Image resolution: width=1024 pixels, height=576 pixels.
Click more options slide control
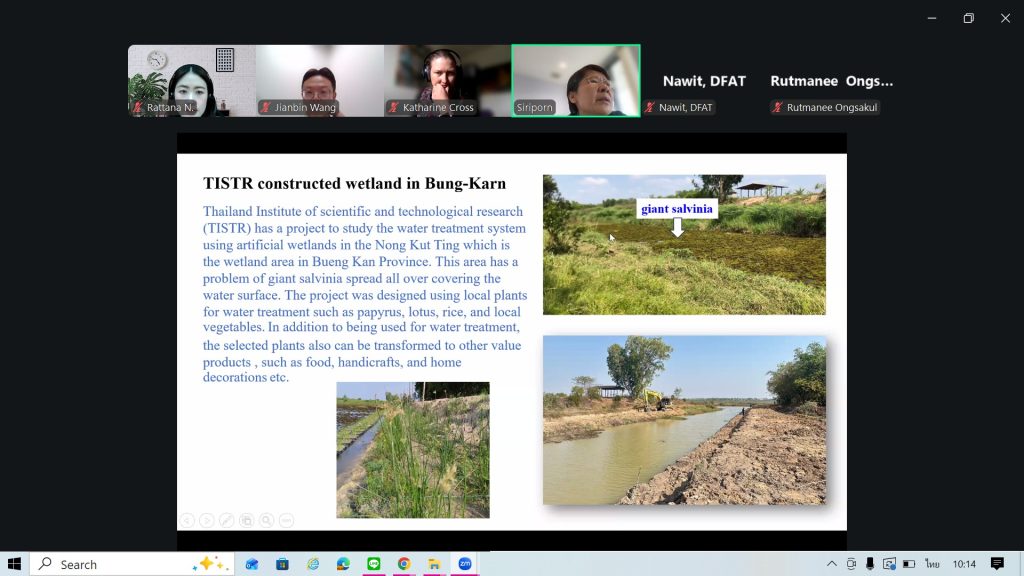point(286,520)
